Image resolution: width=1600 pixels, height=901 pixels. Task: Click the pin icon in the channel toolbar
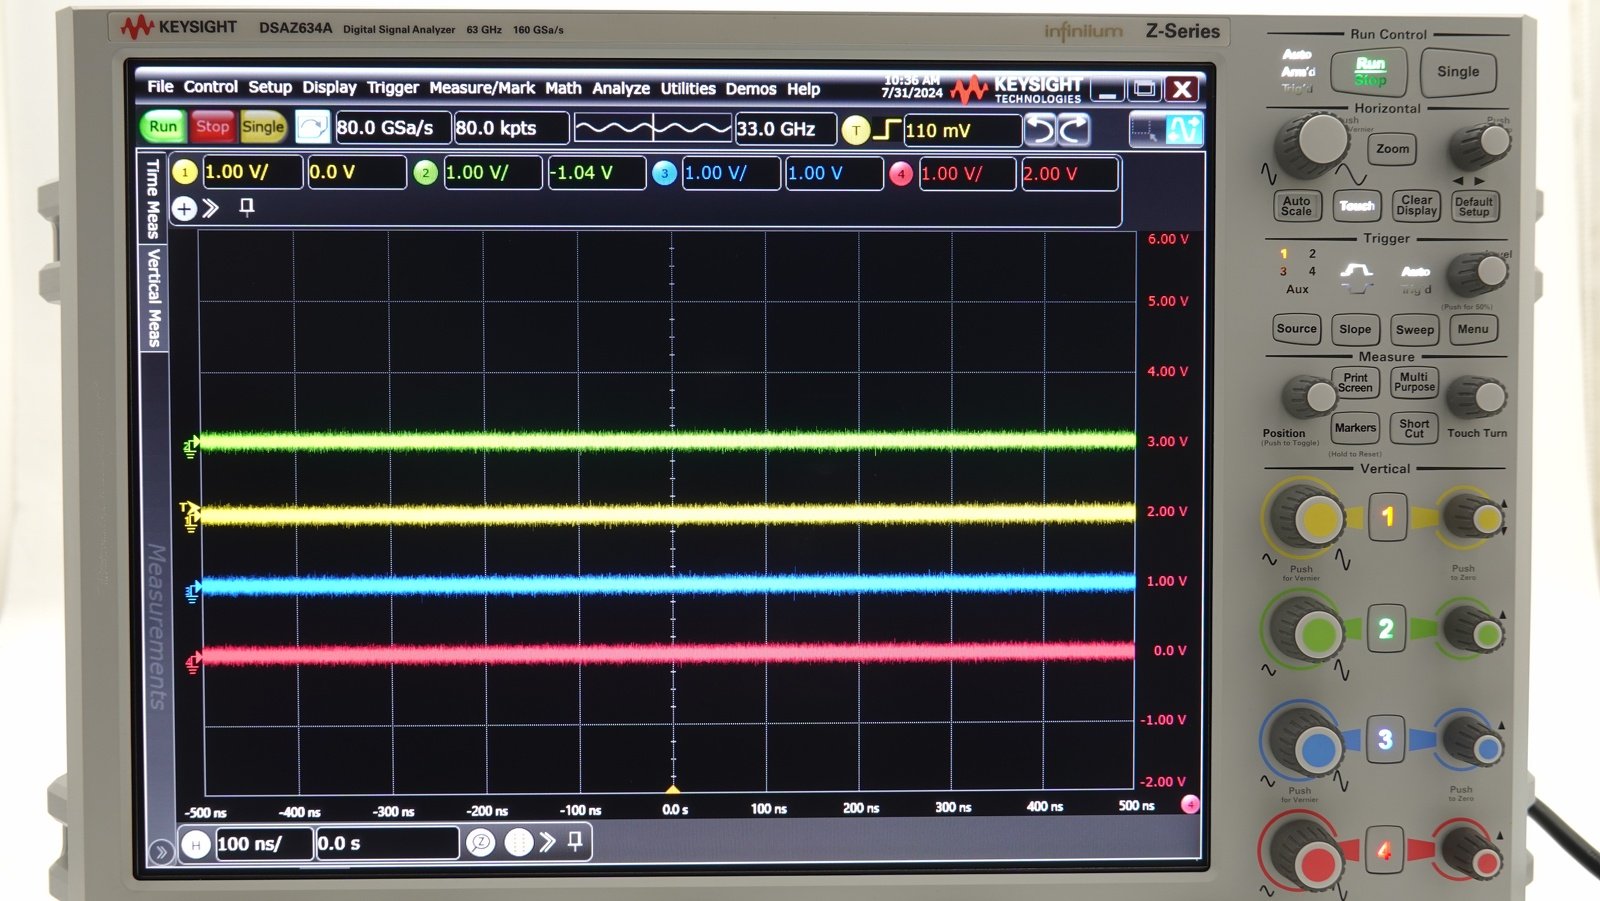(247, 207)
